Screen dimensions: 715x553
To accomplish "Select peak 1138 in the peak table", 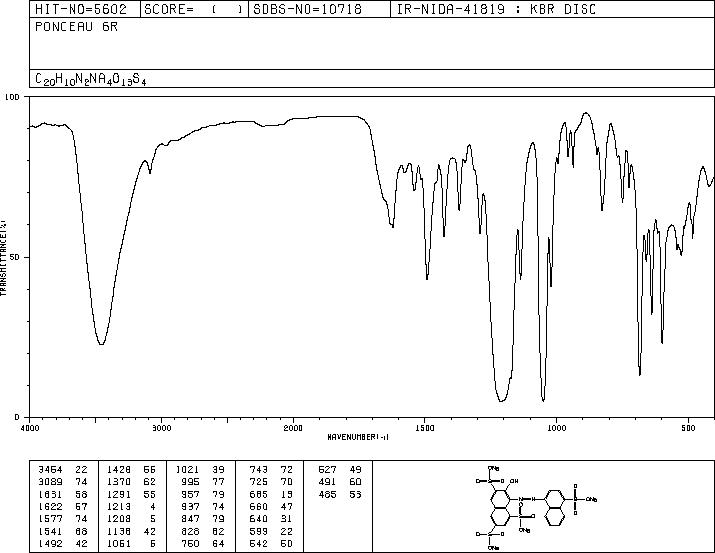I will pyautogui.click(x=119, y=532).
